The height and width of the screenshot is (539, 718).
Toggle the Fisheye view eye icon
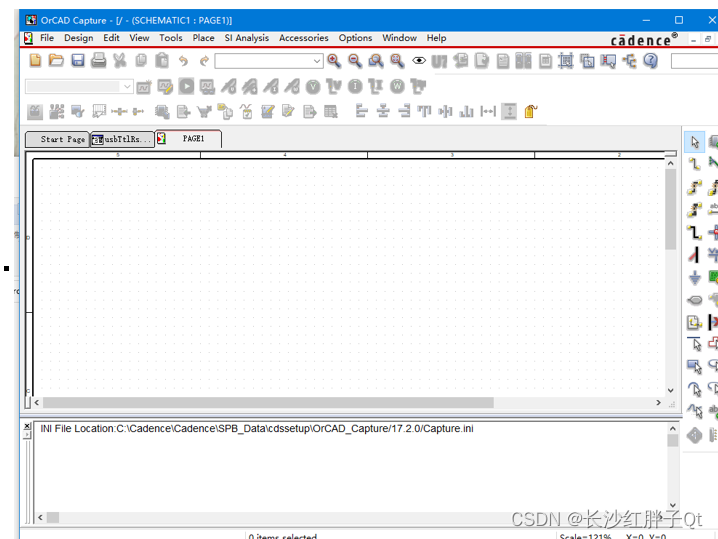(419, 60)
